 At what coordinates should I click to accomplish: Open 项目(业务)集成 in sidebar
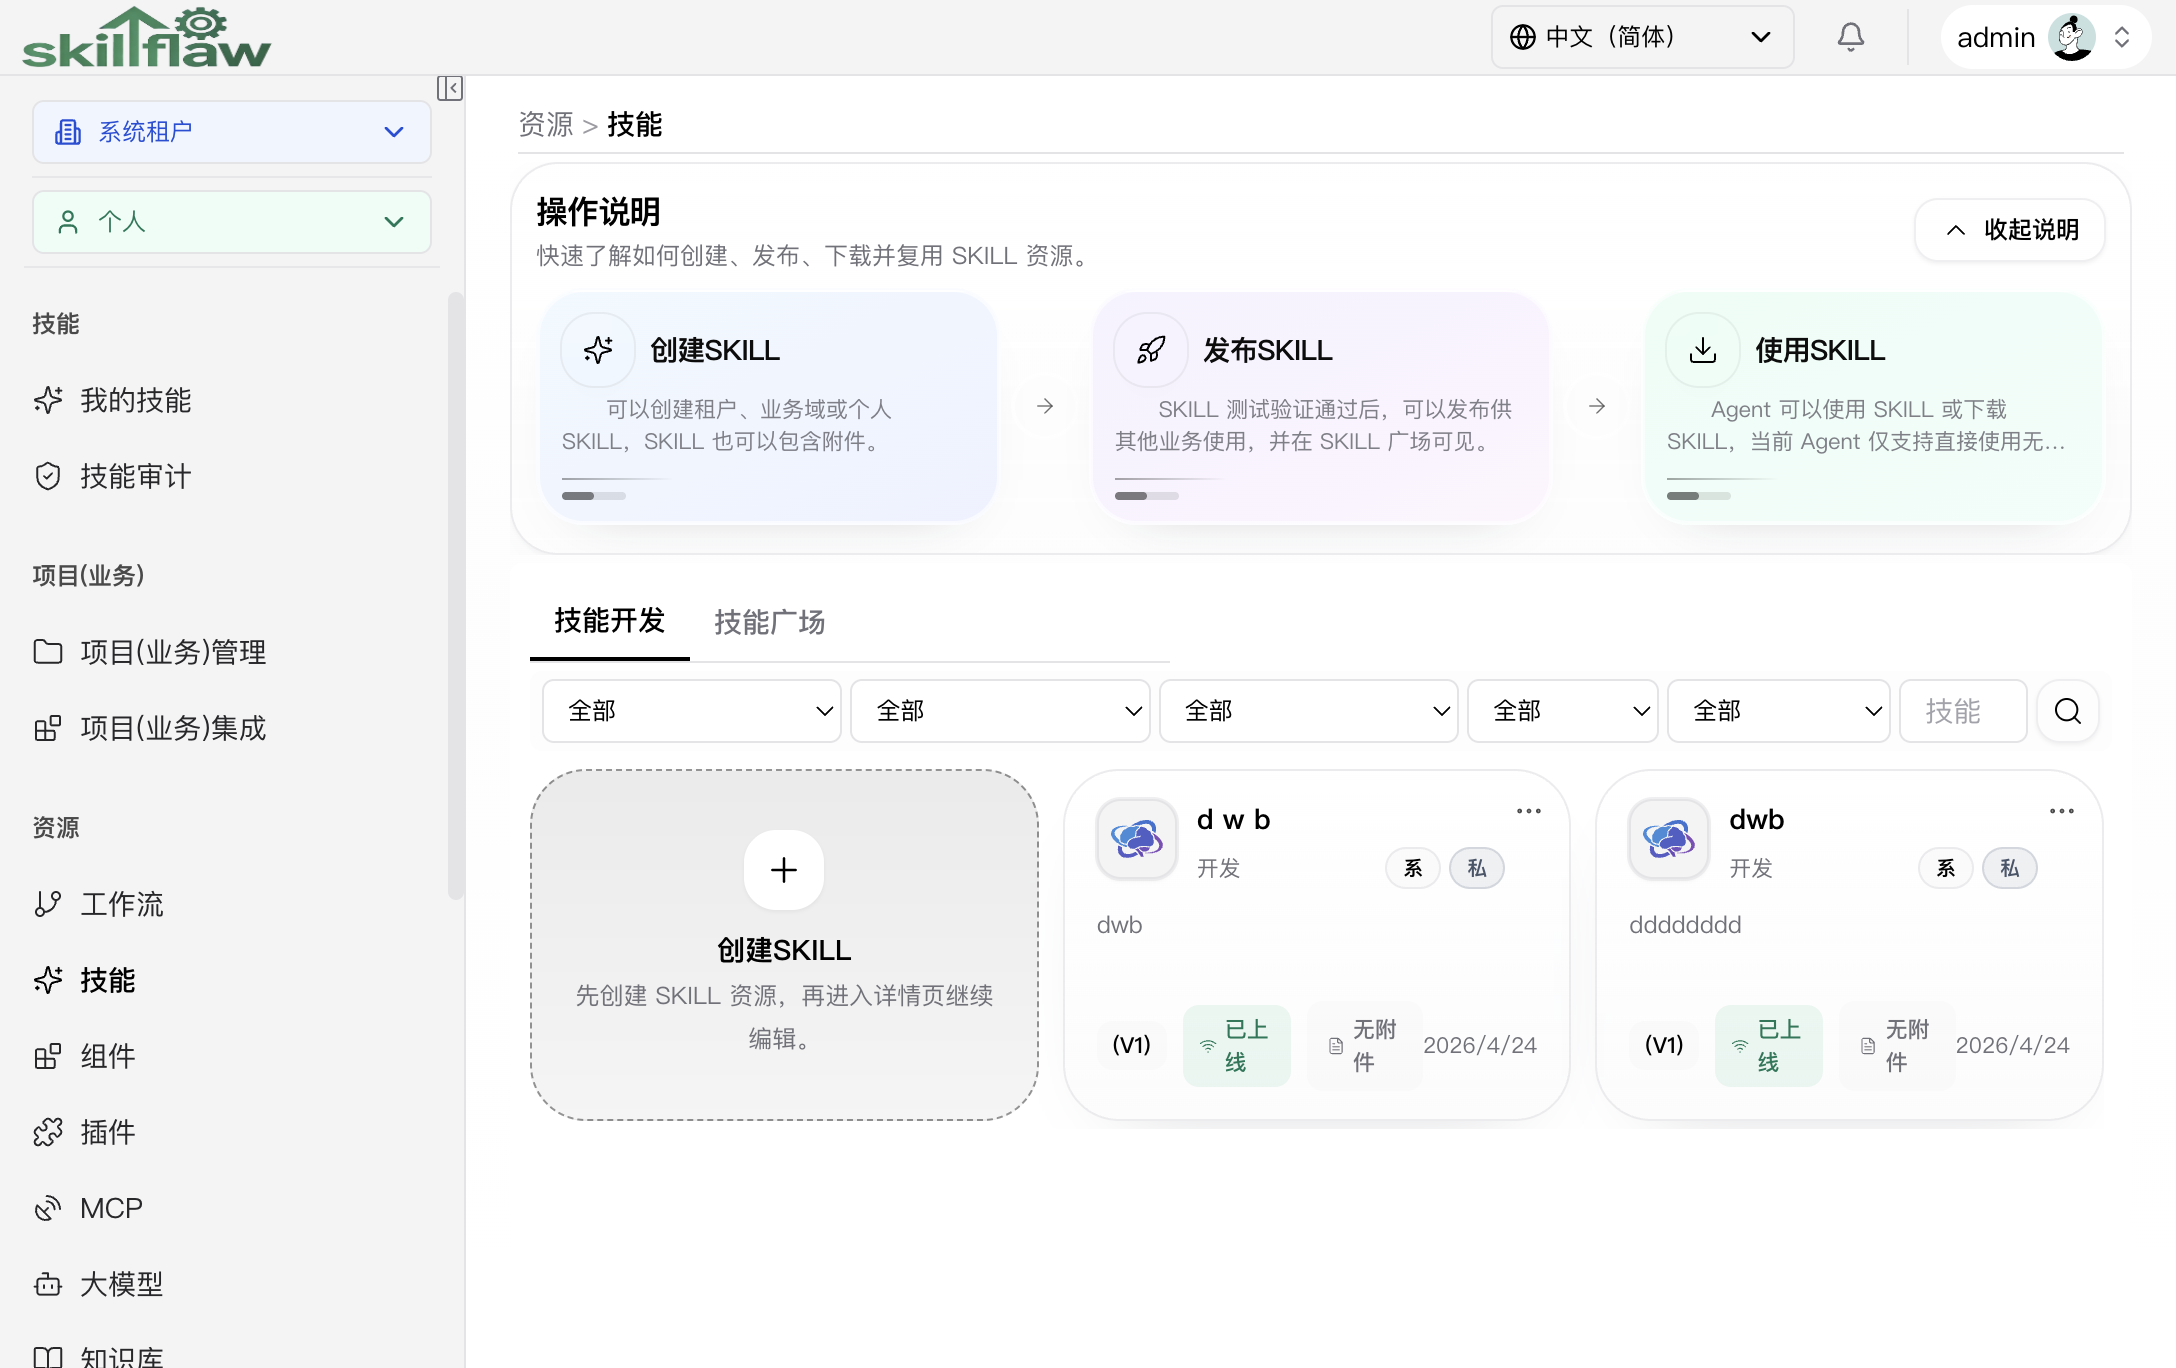point(232,728)
